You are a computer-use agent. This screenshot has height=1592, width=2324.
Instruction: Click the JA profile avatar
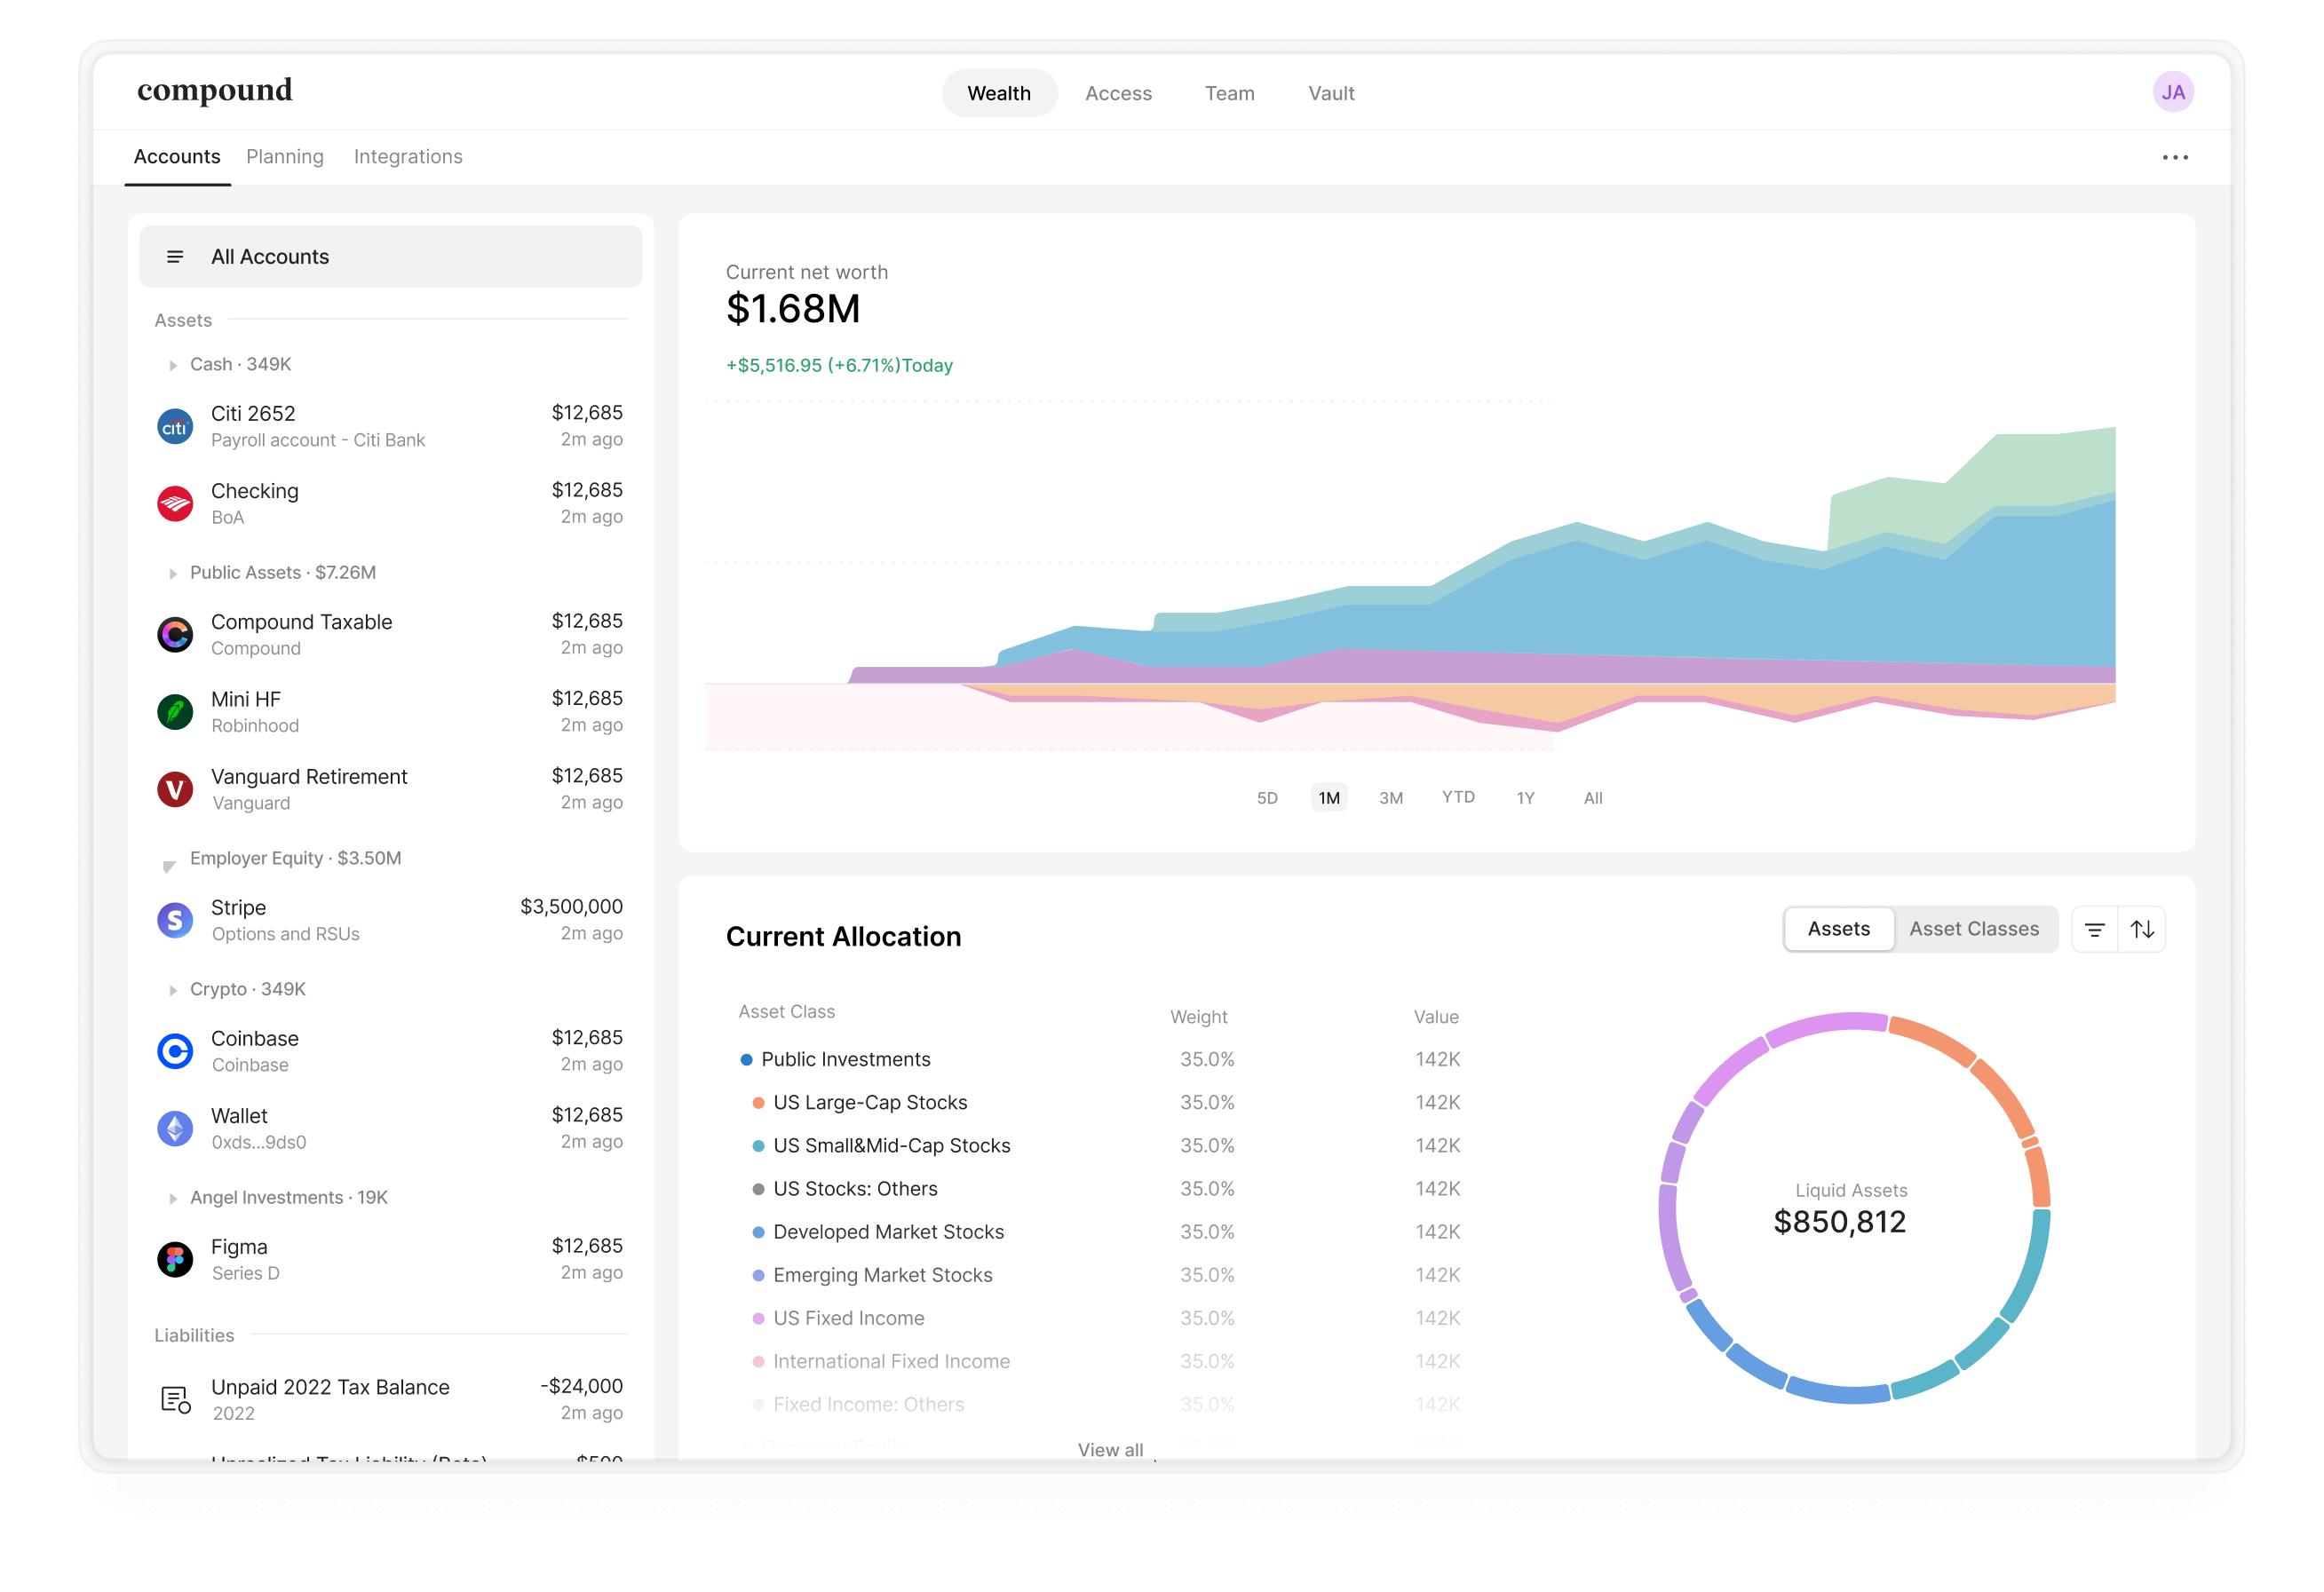2173,91
